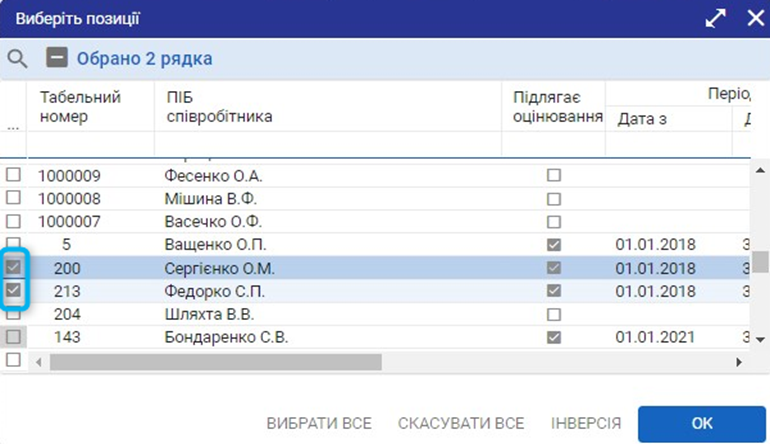Expand the dialog to full size

(715, 19)
